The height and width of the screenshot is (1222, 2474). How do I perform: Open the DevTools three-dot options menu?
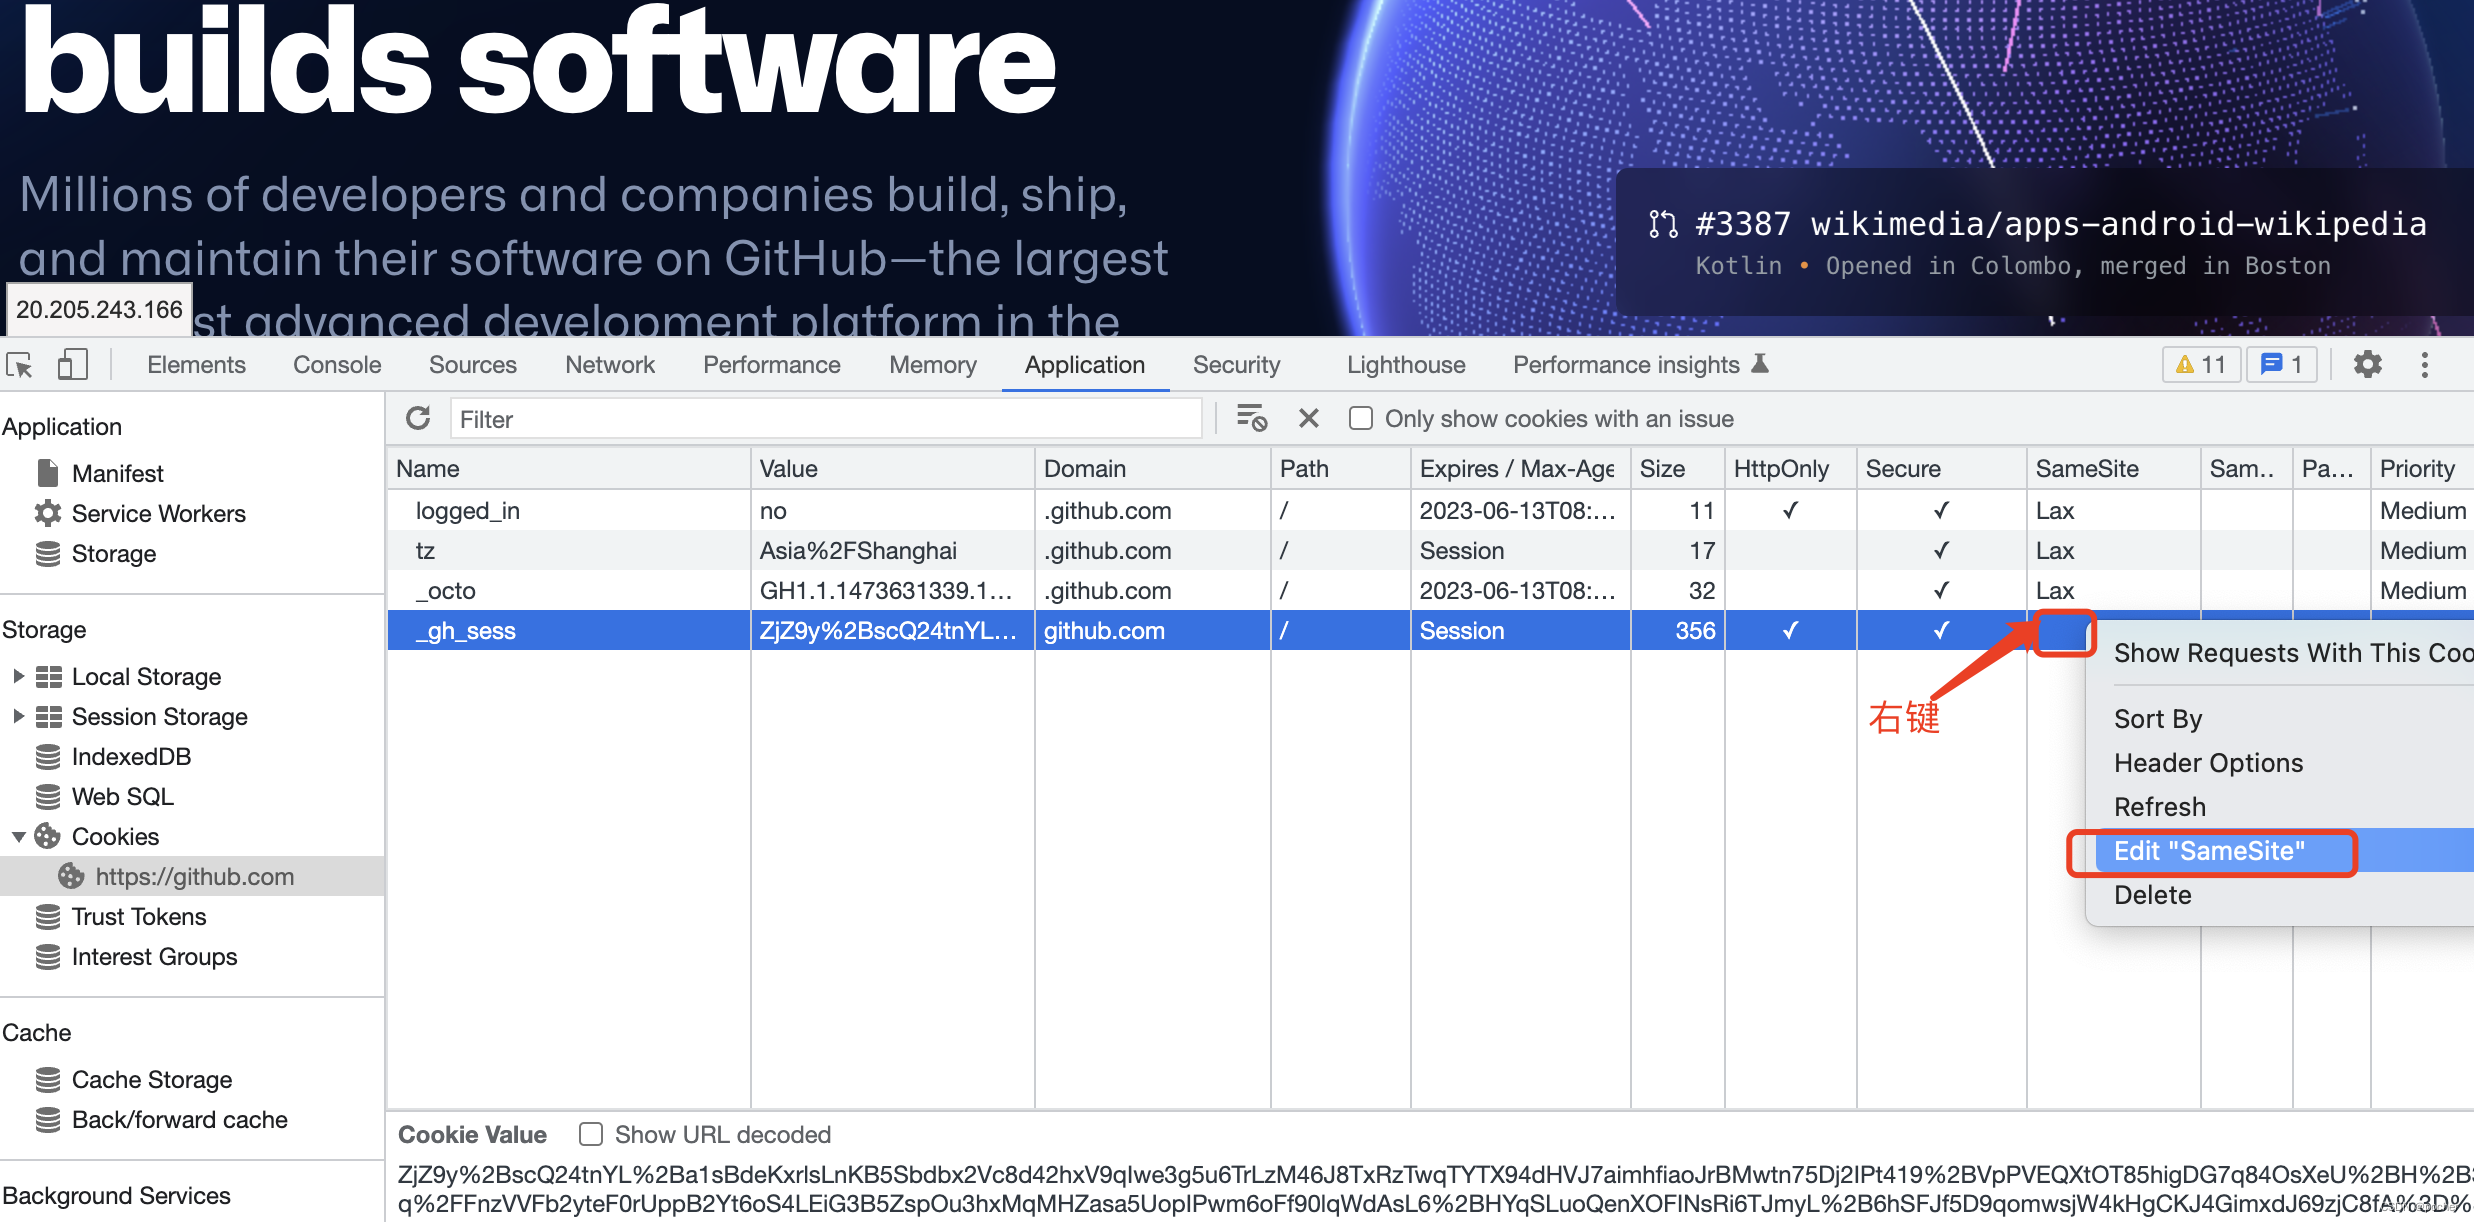coord(2426,364)
